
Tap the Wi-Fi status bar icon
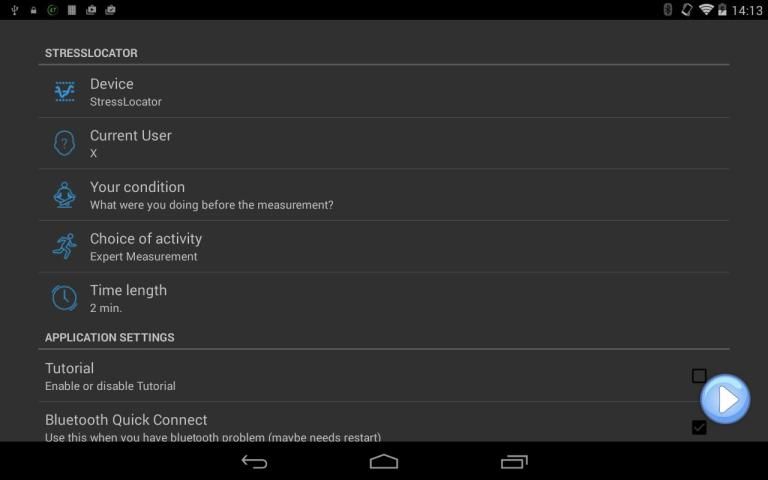706,9
